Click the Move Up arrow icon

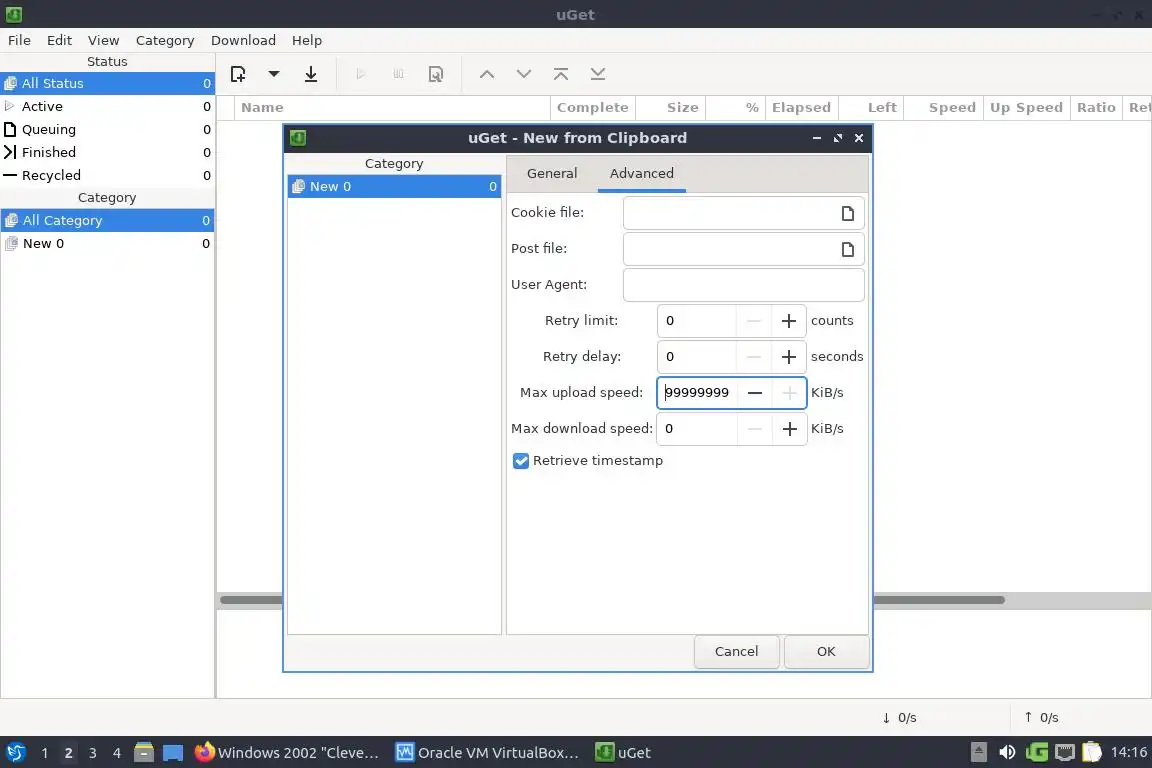click(x=487, y=73)
